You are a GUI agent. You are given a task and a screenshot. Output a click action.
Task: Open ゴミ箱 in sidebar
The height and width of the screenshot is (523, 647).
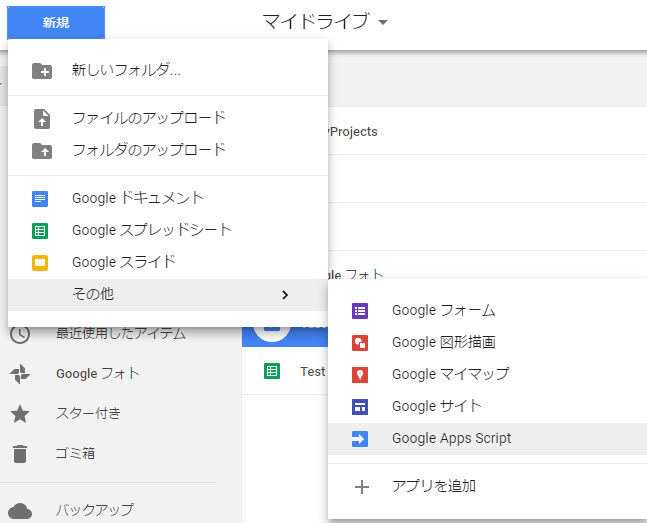click(x=76, y=453)
